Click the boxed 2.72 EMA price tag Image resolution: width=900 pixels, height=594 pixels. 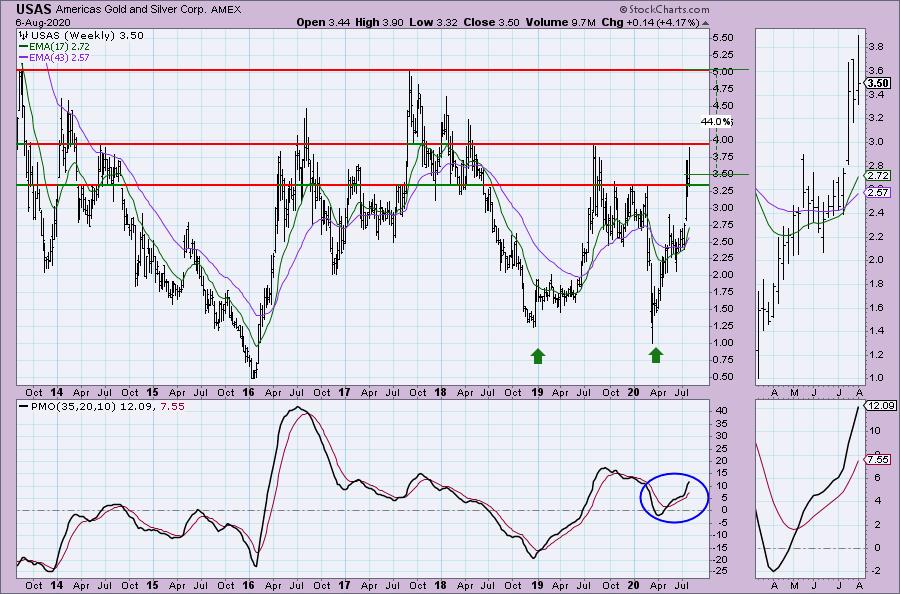(879, 176)
